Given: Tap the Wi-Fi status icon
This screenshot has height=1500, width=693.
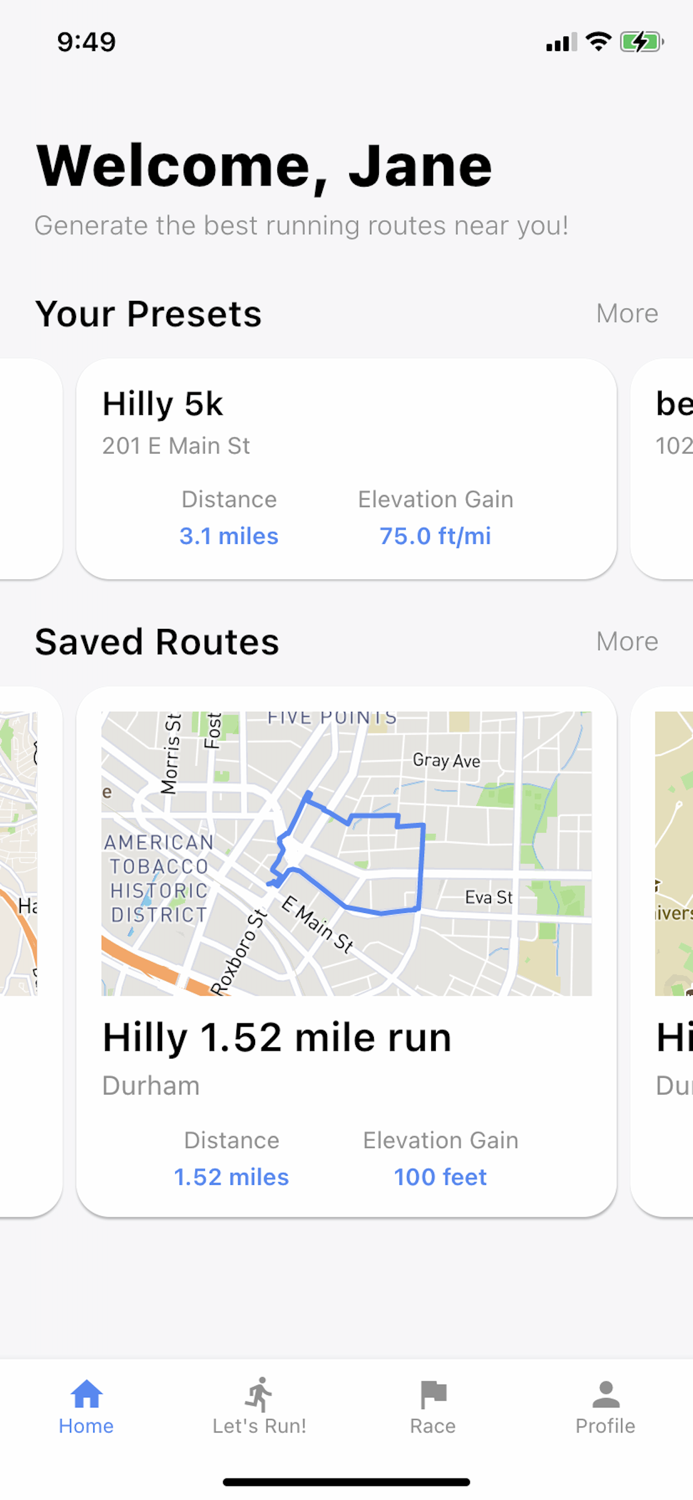Looking at the screenshot, I should (x=598, y=42).
